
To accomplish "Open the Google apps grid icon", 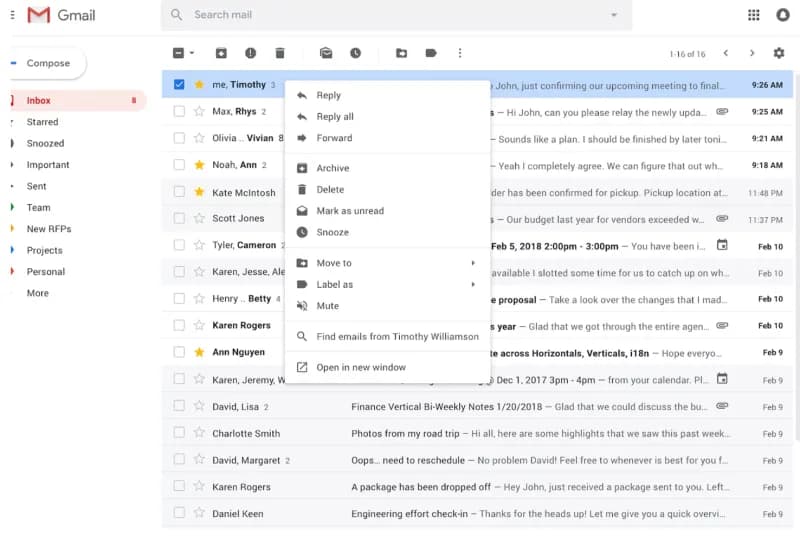I will click(x=754, y=14).
